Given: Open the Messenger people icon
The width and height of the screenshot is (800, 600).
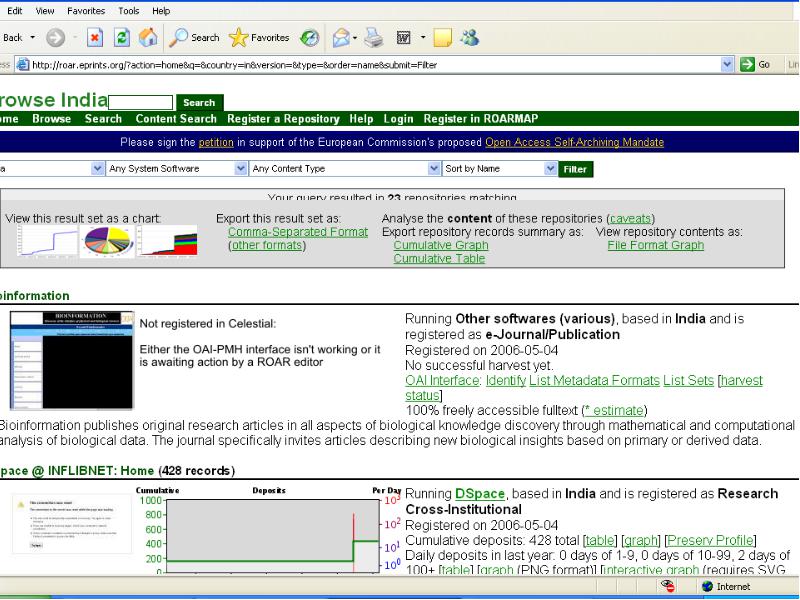Looking at the screenshot, I should (470, 37).
